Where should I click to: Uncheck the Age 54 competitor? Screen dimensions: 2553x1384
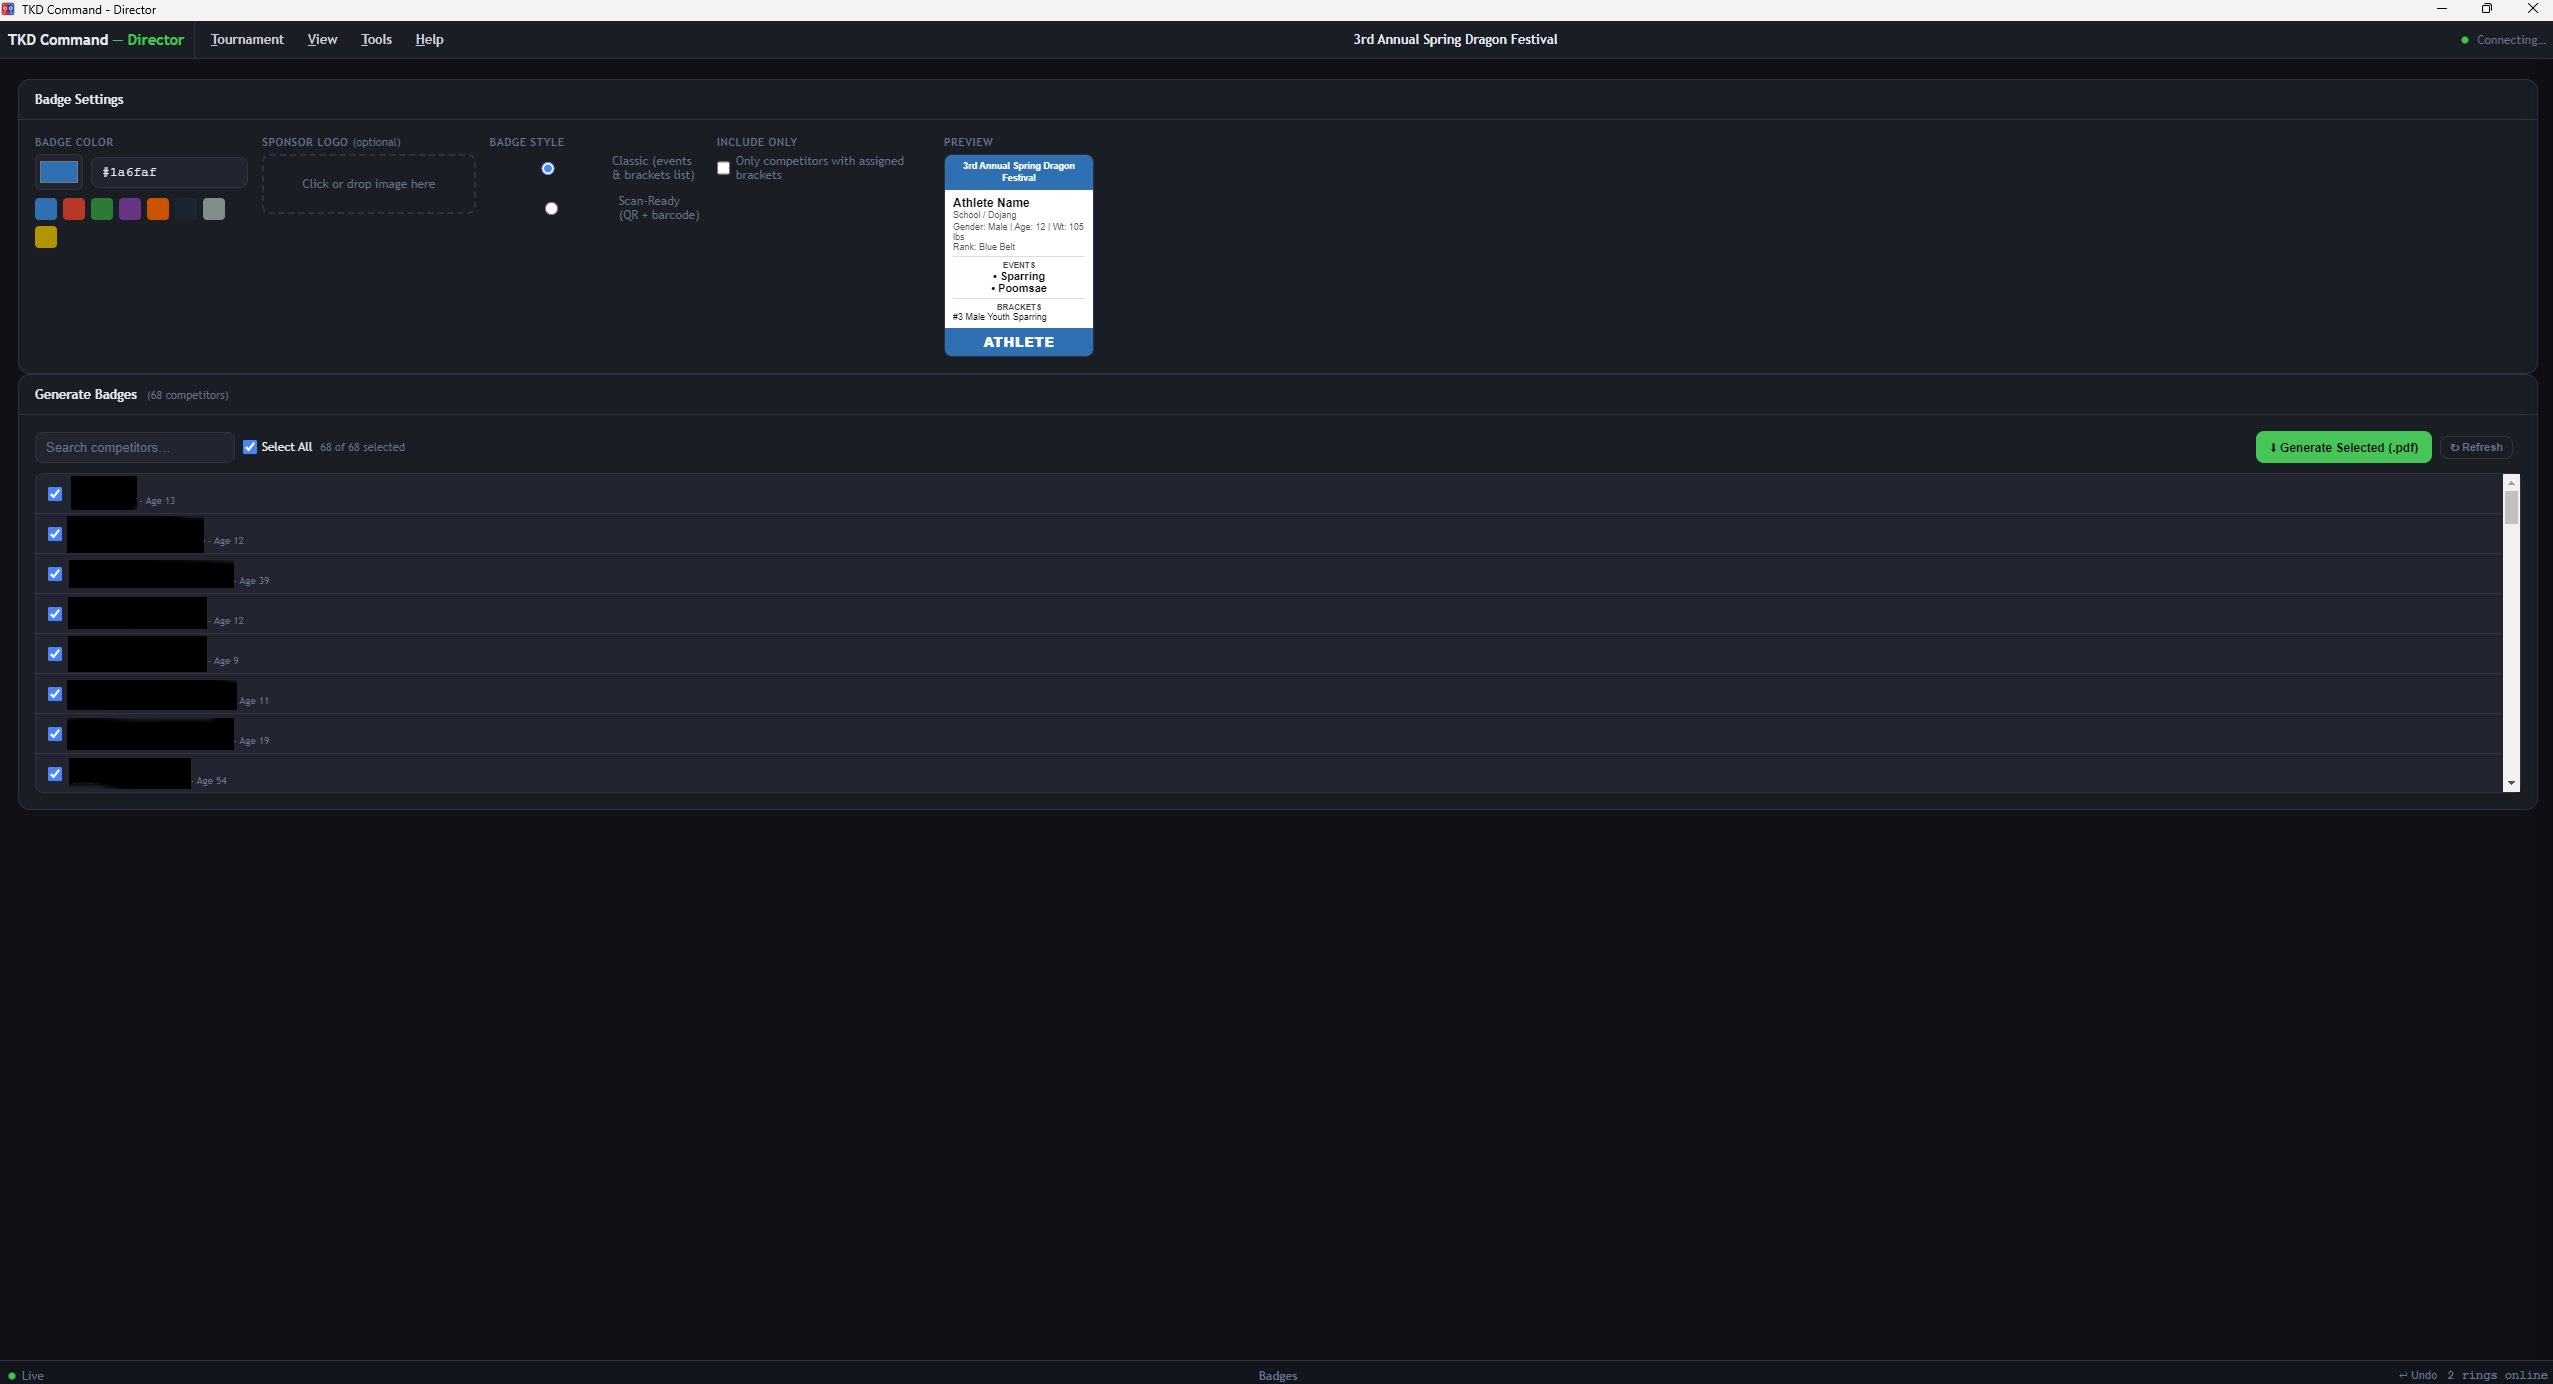(55, 774)
